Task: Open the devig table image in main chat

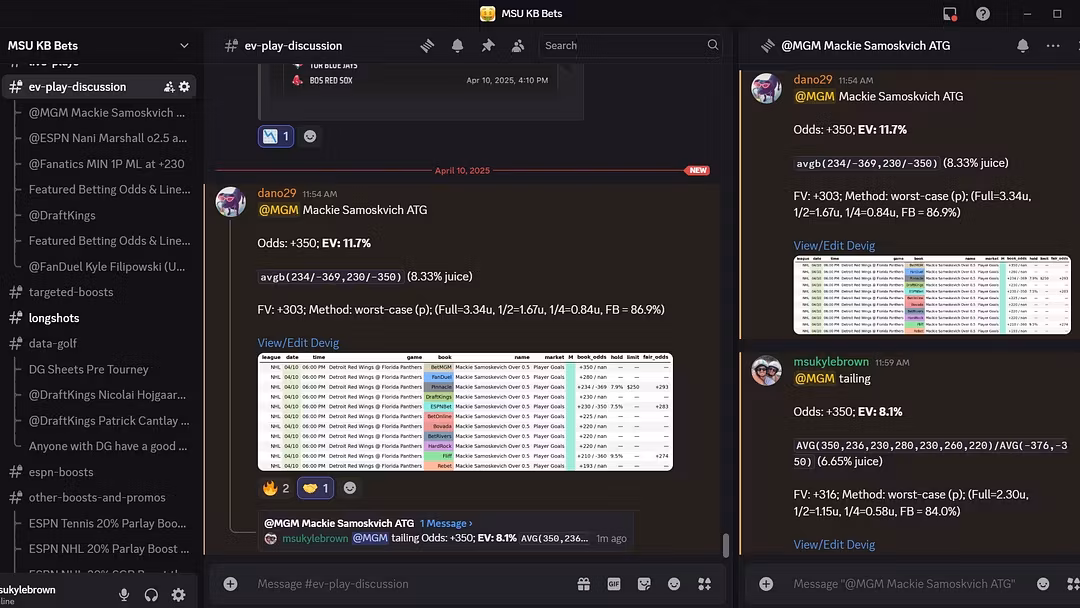Action: click(465, 412)
